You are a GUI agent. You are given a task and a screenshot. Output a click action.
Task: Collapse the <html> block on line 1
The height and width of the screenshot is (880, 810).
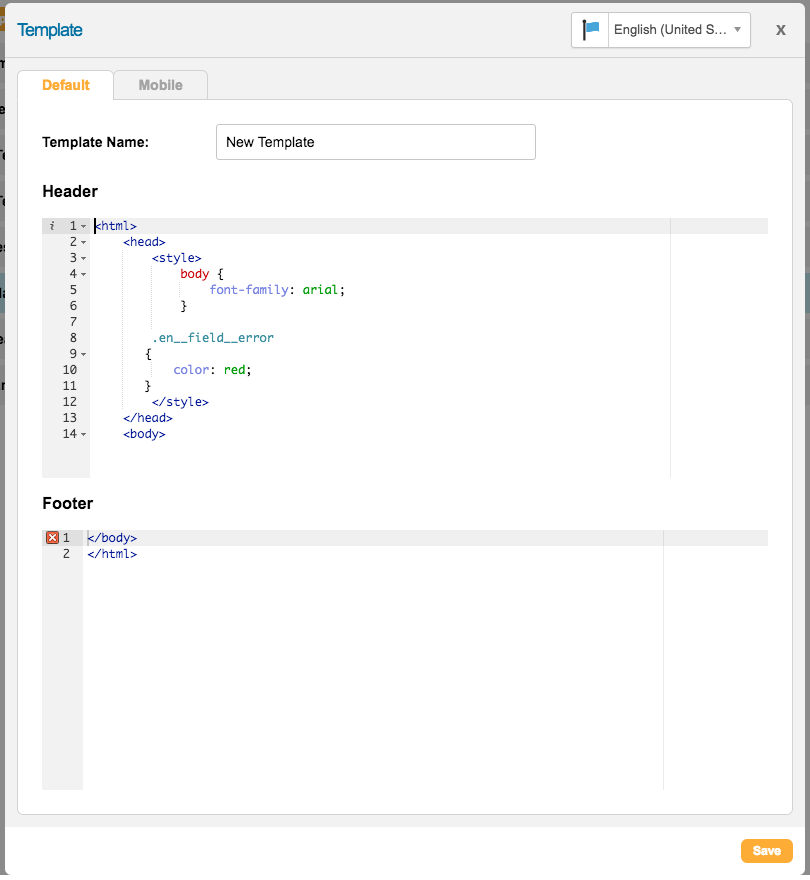coord(82,225)
